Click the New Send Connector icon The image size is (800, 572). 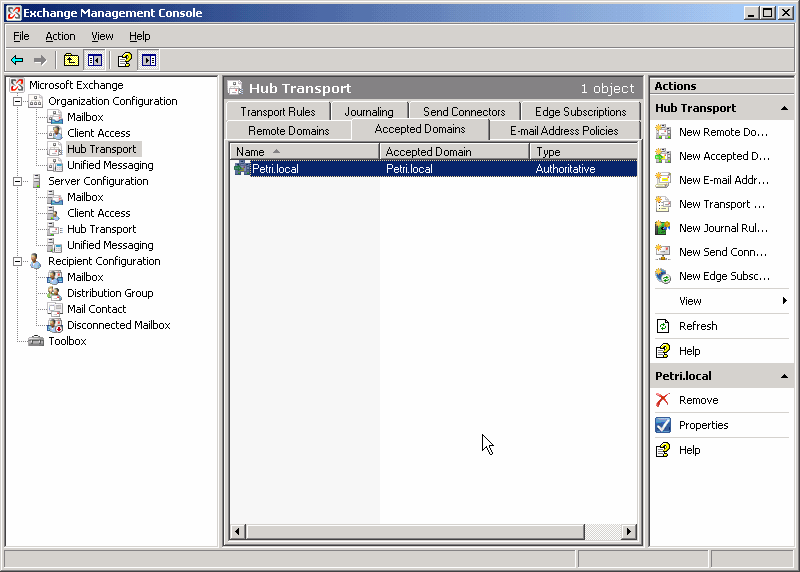click(x=663, y=252)
